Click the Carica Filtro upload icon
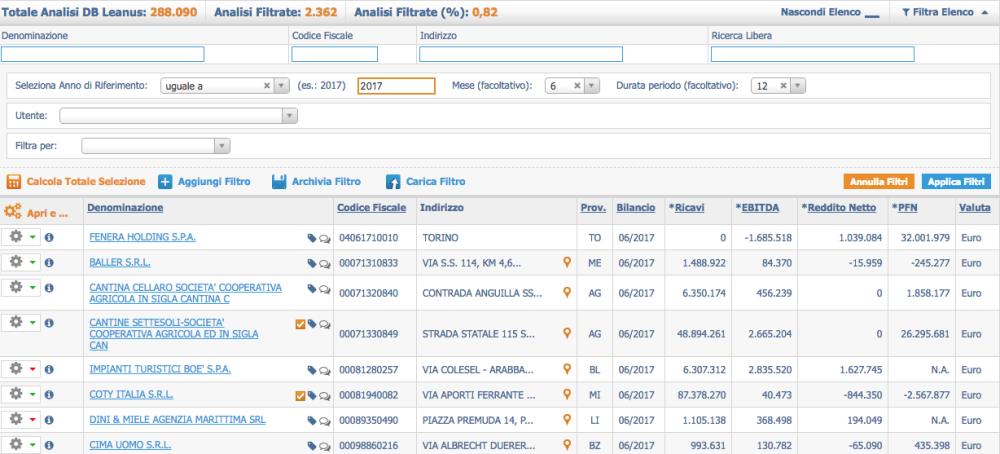Image resolution: width=1000 pixels, height=454 pixels. point(393,182)
